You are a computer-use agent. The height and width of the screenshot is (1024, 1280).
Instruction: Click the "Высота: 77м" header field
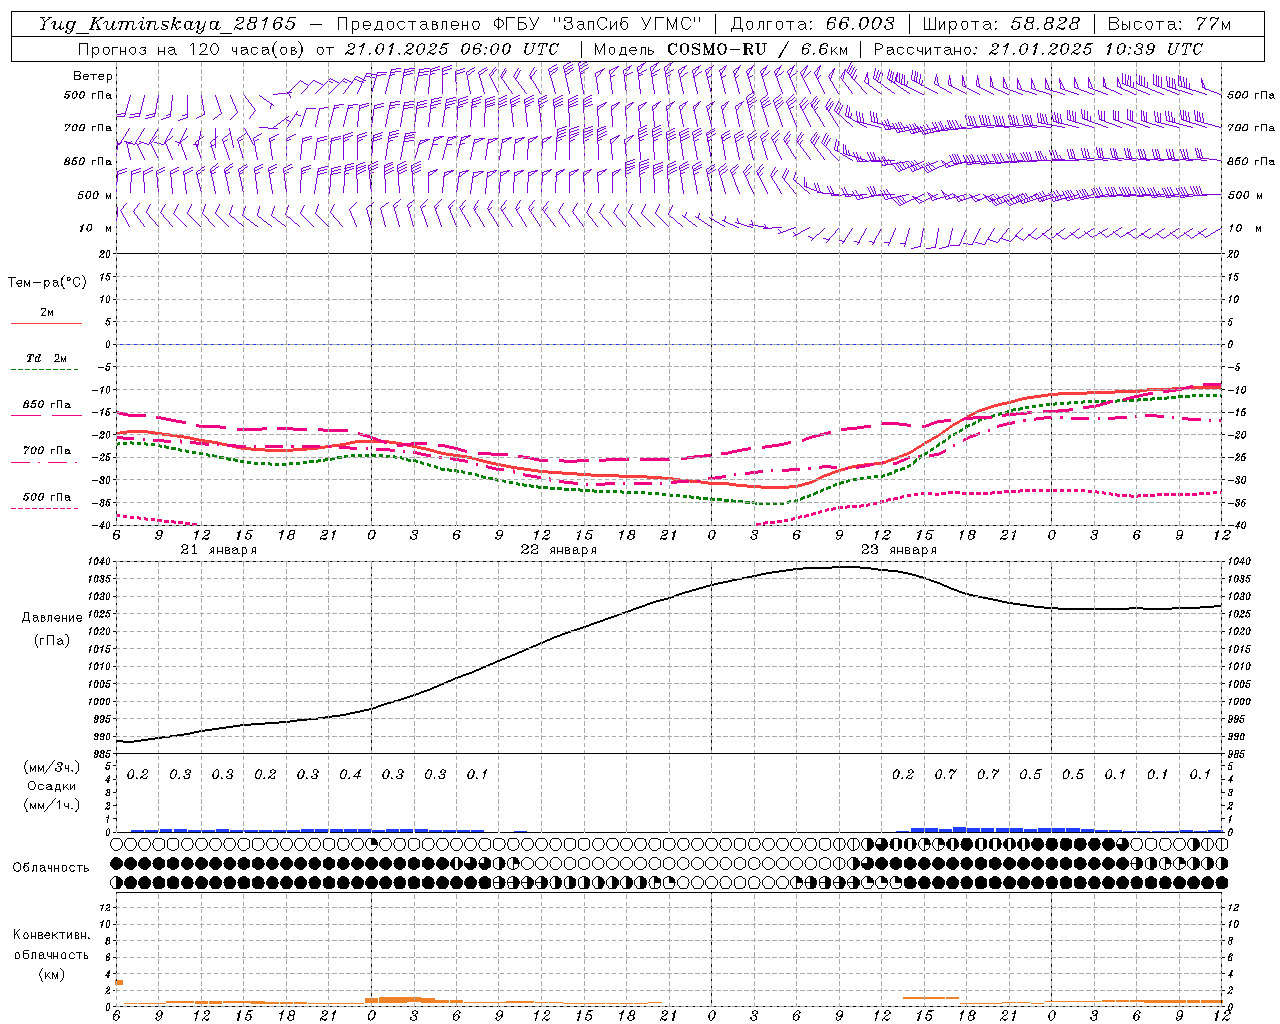click(1169, 24)
